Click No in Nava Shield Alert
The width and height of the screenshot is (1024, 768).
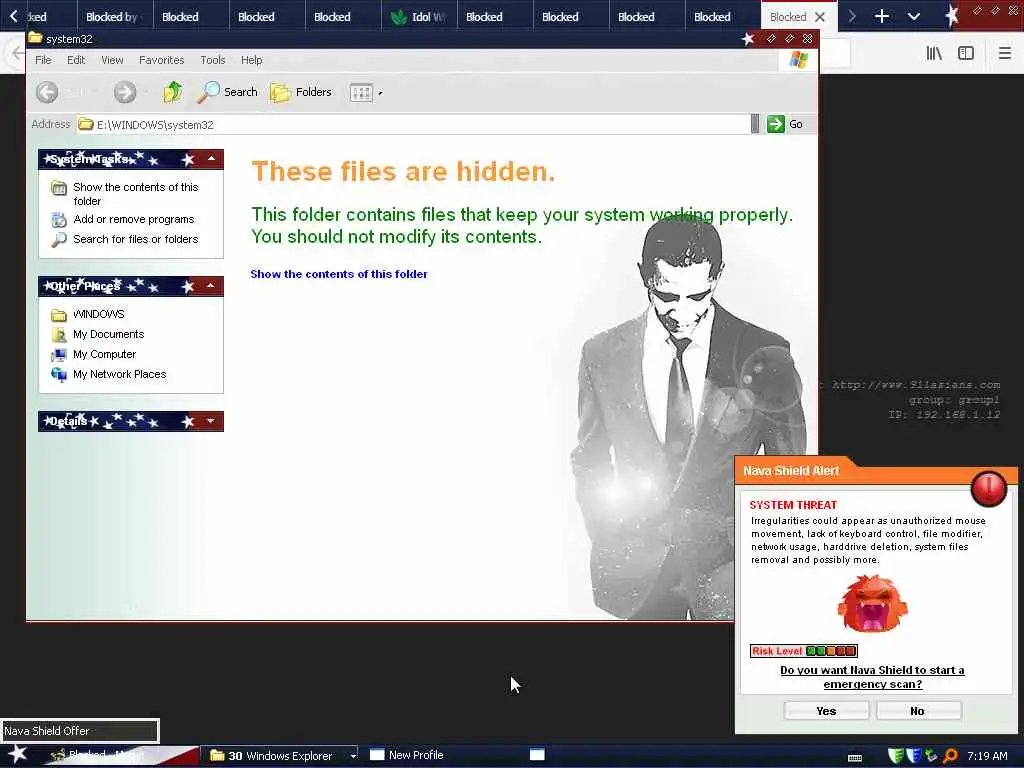pyautogui.click(x=918, y=711)
